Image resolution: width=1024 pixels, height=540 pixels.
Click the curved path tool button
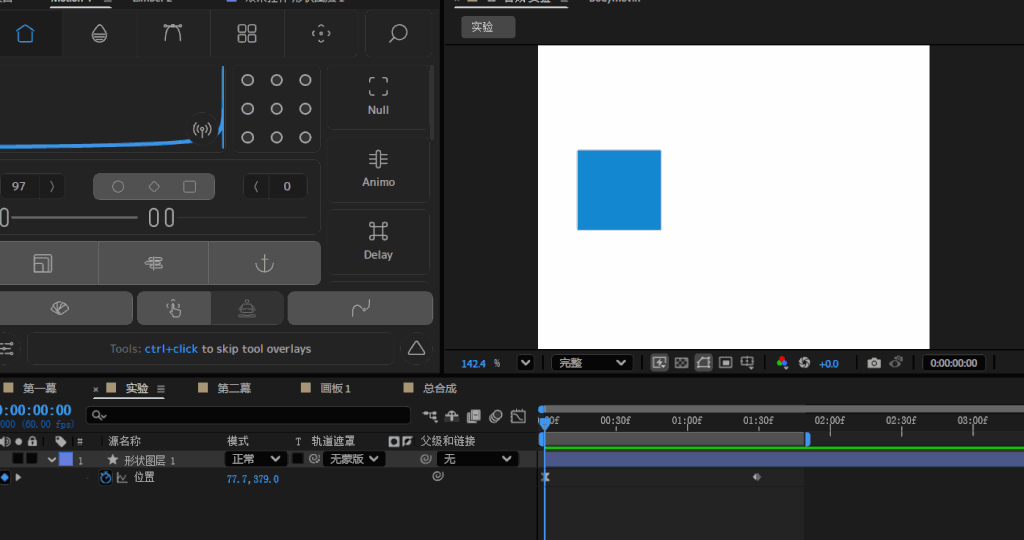[360, 308]
